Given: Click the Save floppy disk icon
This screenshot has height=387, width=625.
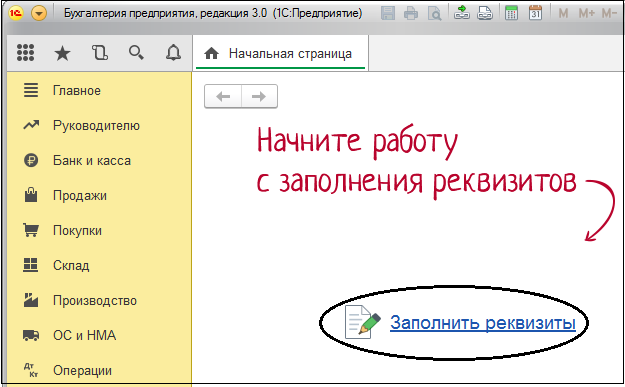Looking at the screenshot, I should point(388,13).
